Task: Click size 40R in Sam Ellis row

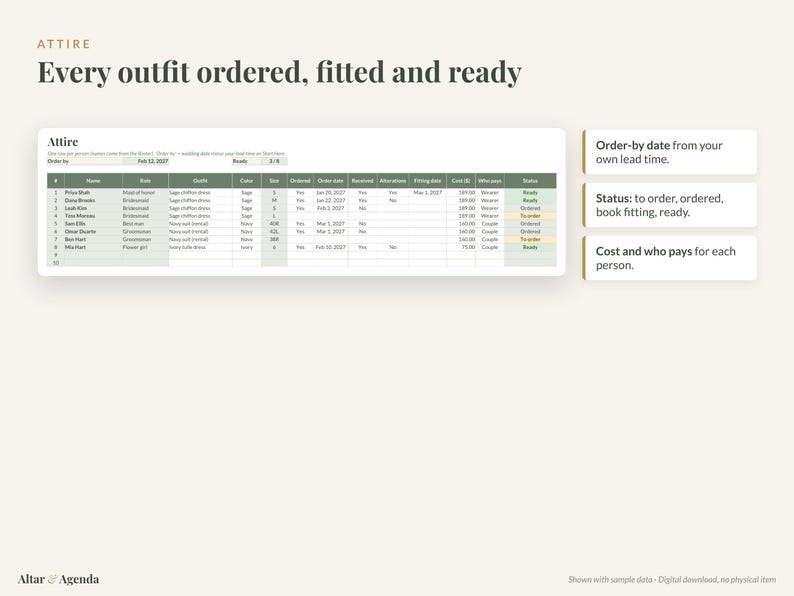Action: click(x=274, y=224)
